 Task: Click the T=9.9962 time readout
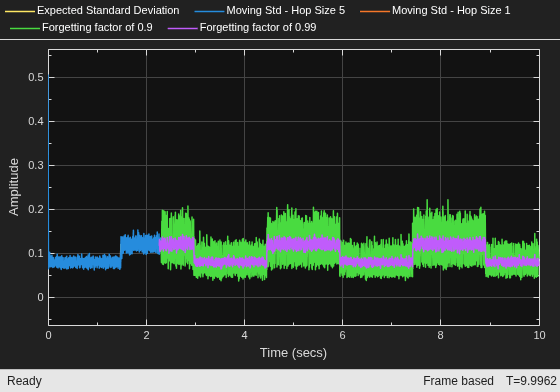(x=531, y=381)
